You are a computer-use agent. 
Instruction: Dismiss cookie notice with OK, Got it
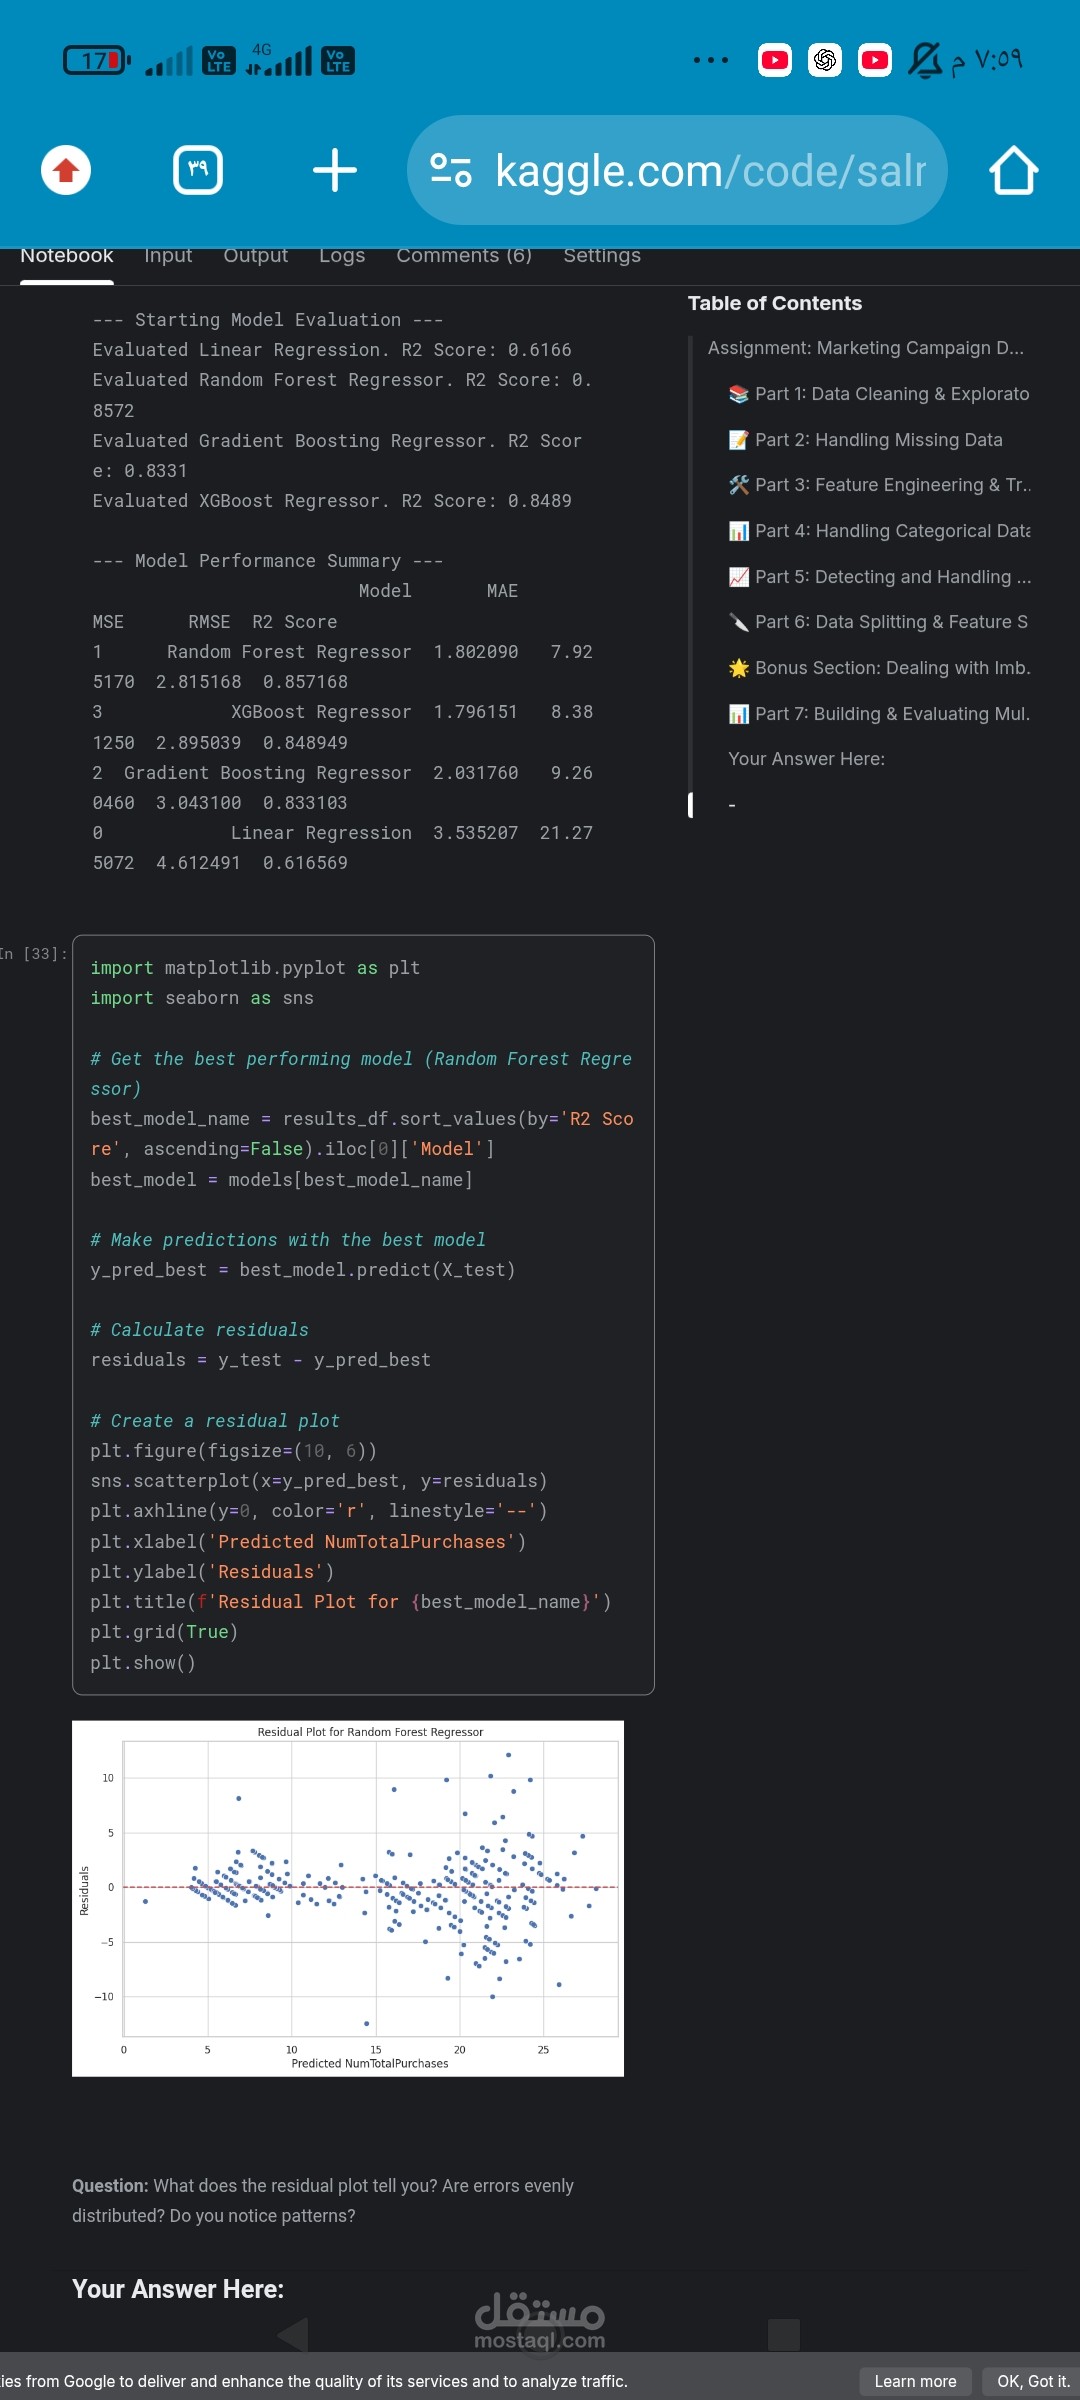(1033, 2381)
